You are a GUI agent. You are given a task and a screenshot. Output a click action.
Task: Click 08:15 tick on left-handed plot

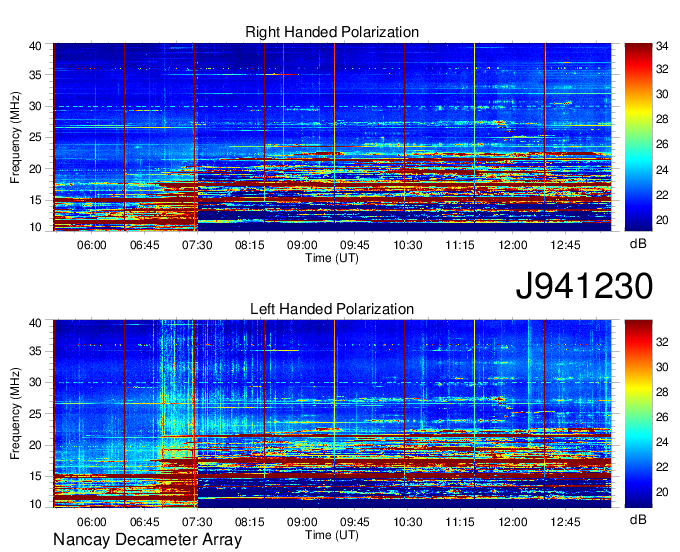point(249,522)
